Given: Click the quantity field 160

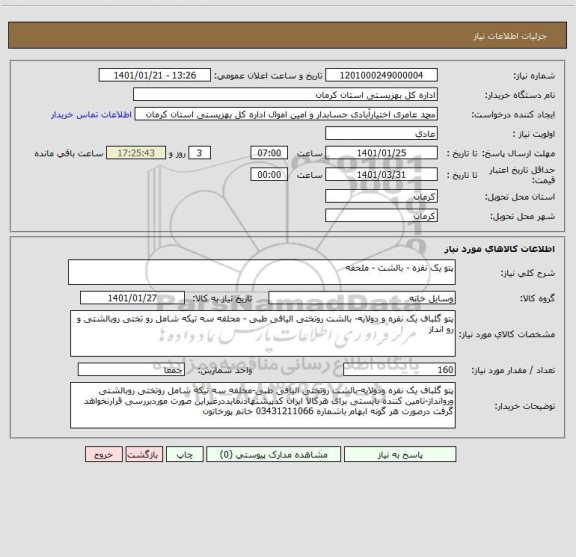Looking at the screenshot, I should (x=399, y=370).
